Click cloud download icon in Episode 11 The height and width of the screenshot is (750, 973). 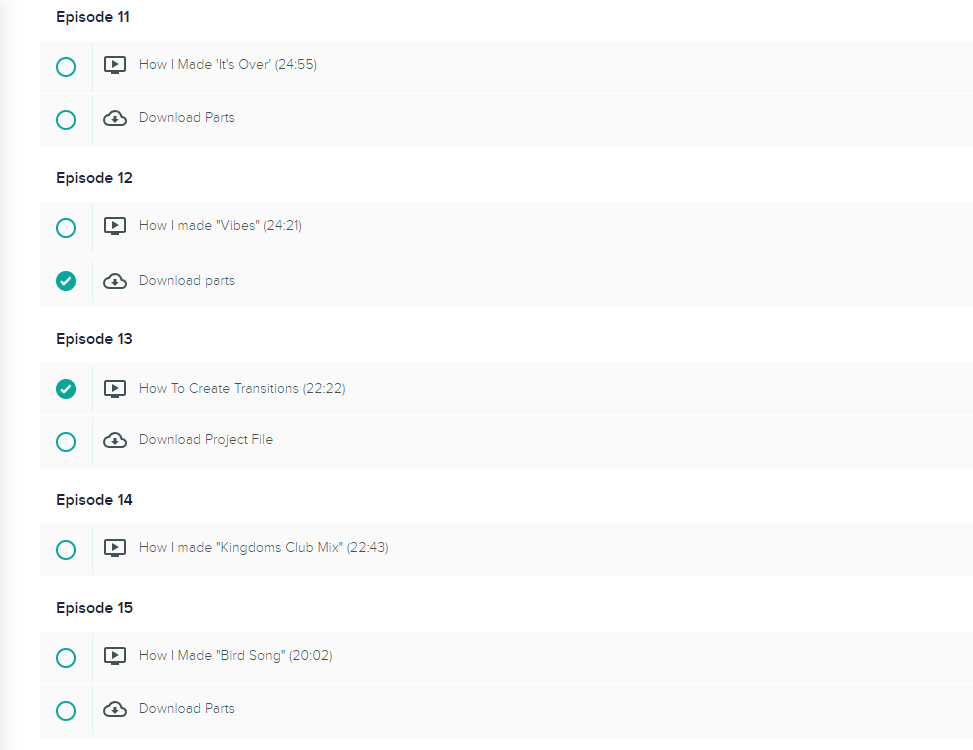pyautogui.click(x=115, y=118)
